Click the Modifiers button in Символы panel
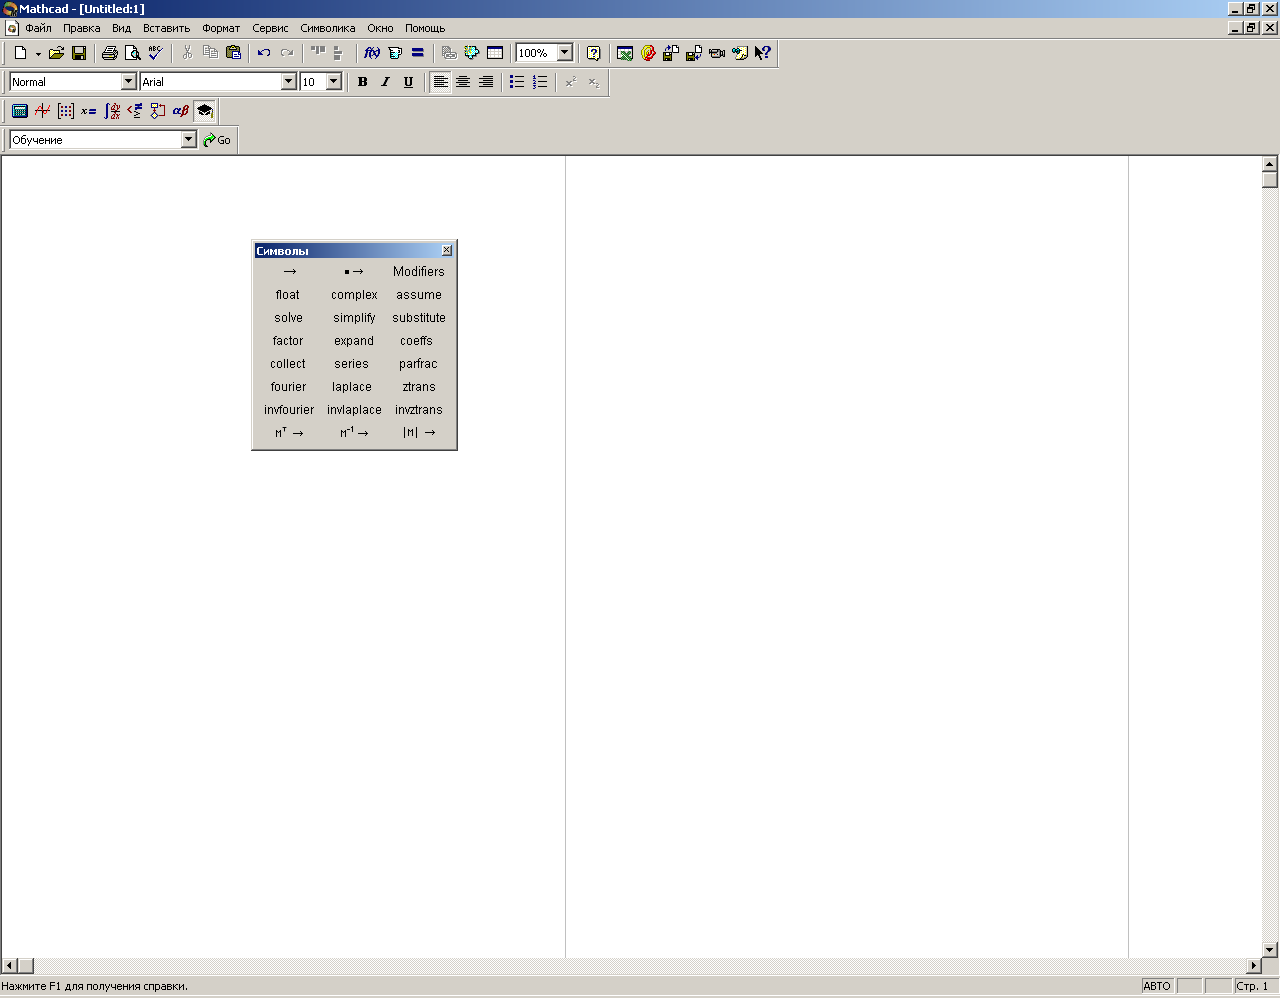The image size is (1280, 998). point(418,272)
